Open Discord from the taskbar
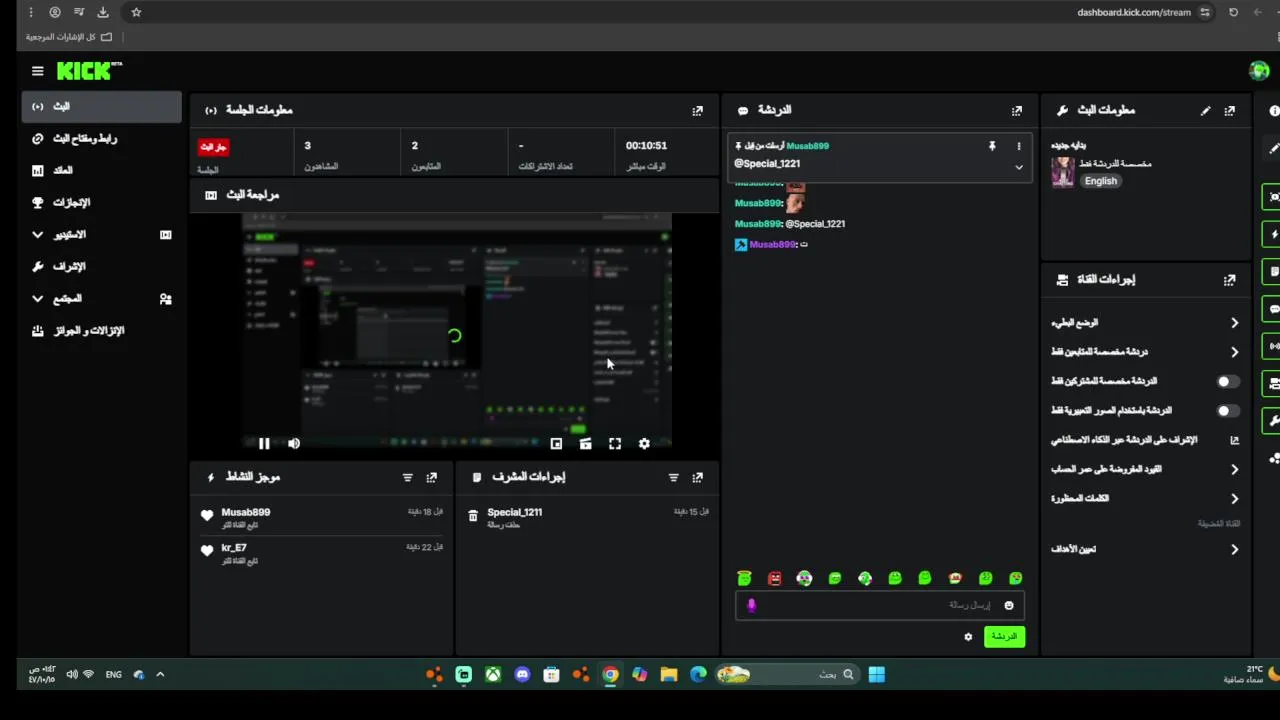 coord(522,675)
